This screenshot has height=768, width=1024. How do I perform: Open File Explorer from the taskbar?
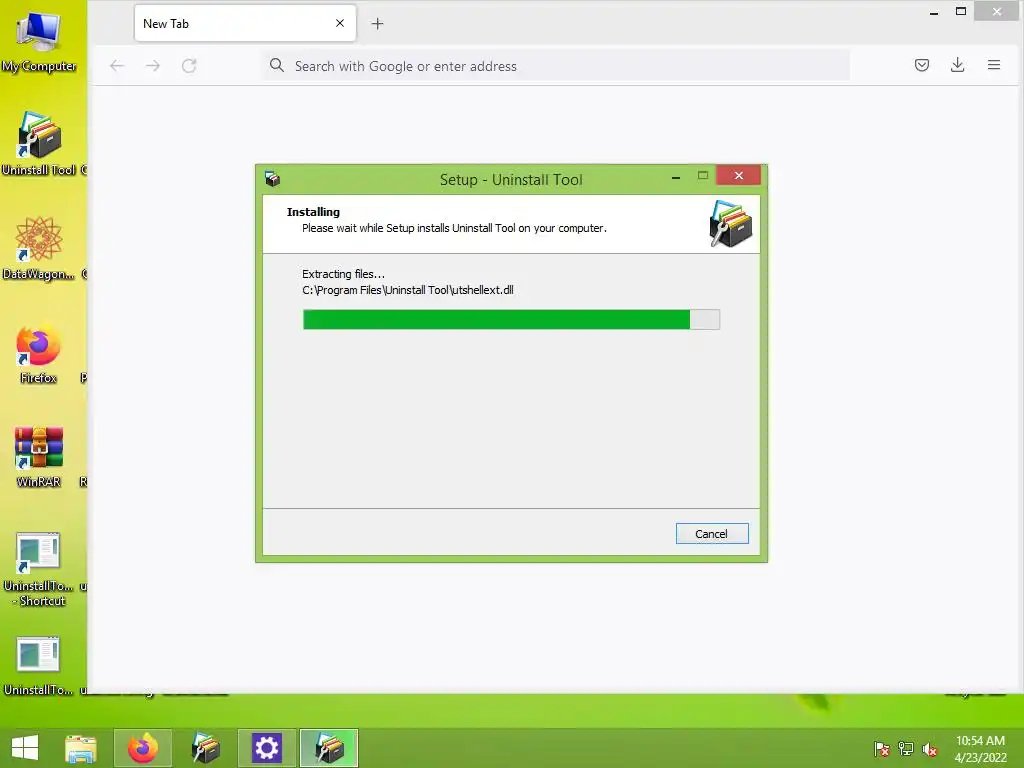click(x=81, y=748)
